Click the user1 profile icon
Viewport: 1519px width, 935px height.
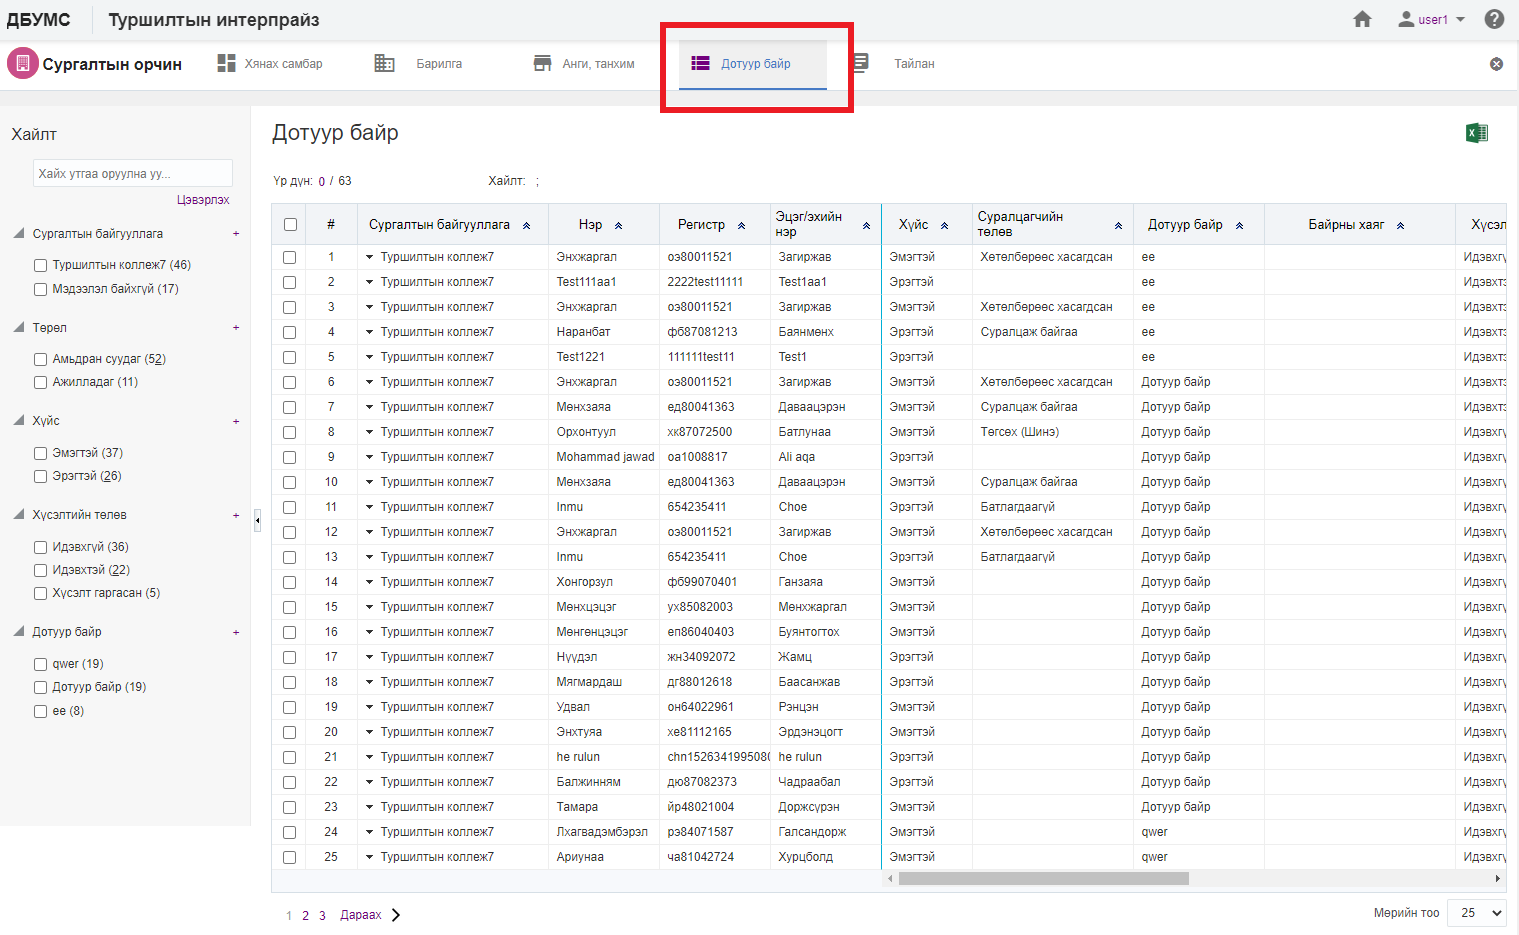[x=1406, y=19]
